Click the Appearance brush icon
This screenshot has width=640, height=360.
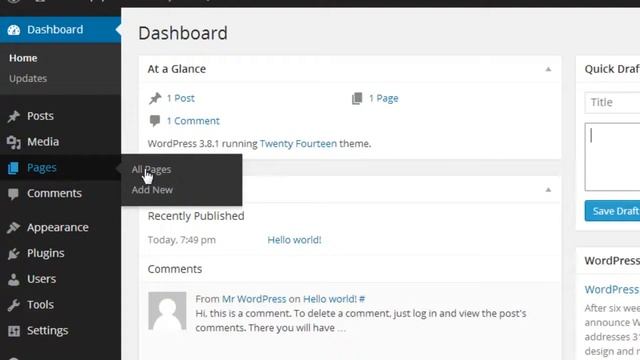(x=13, y=227)
